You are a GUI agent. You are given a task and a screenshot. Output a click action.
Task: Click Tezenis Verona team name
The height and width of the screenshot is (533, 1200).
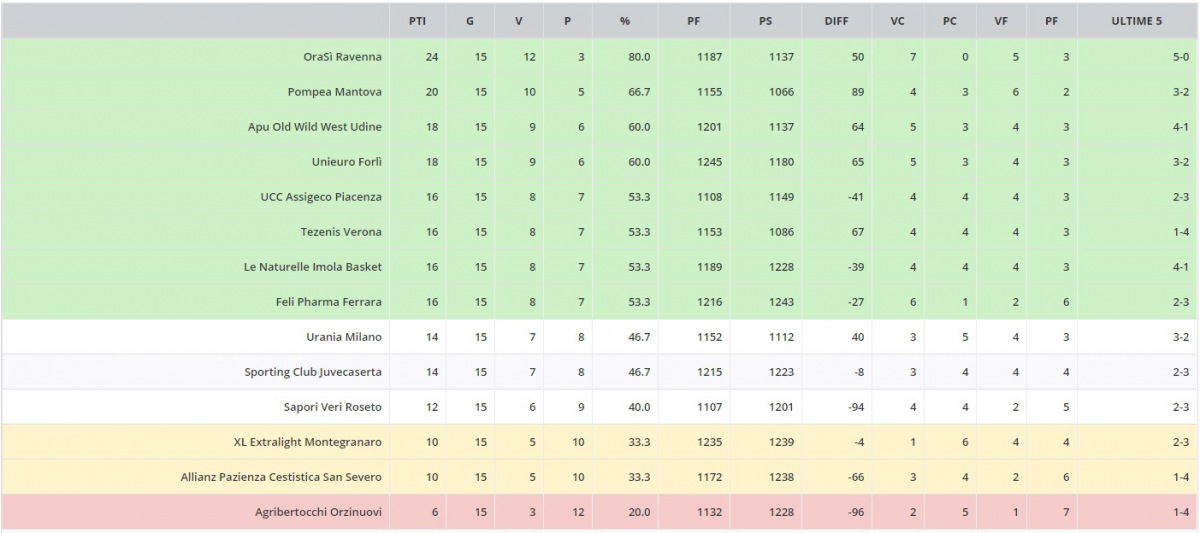[x=341, y=232]
